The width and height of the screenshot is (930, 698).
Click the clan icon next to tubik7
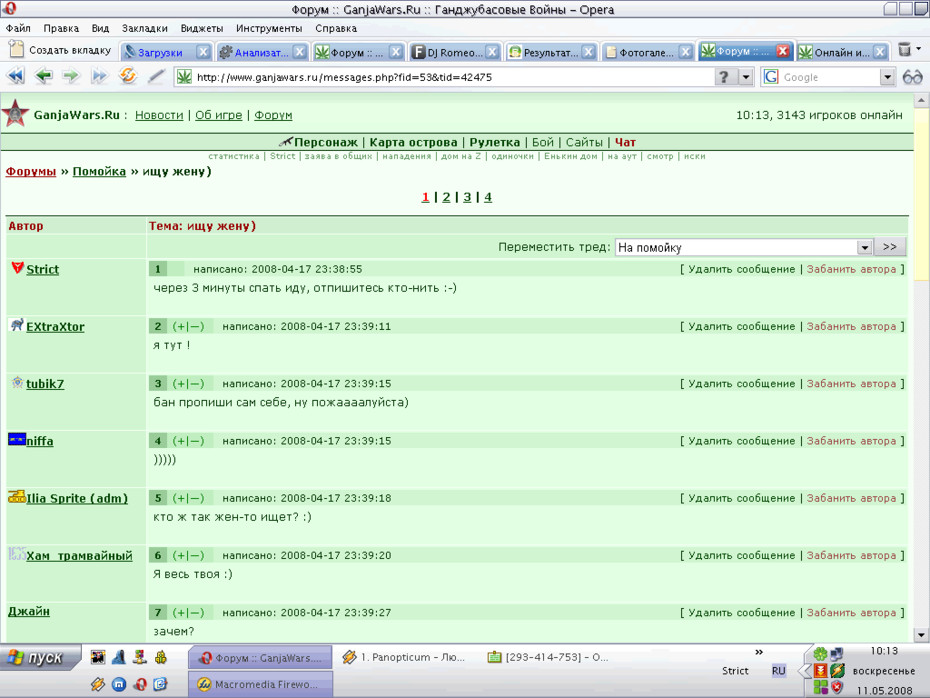18,382
